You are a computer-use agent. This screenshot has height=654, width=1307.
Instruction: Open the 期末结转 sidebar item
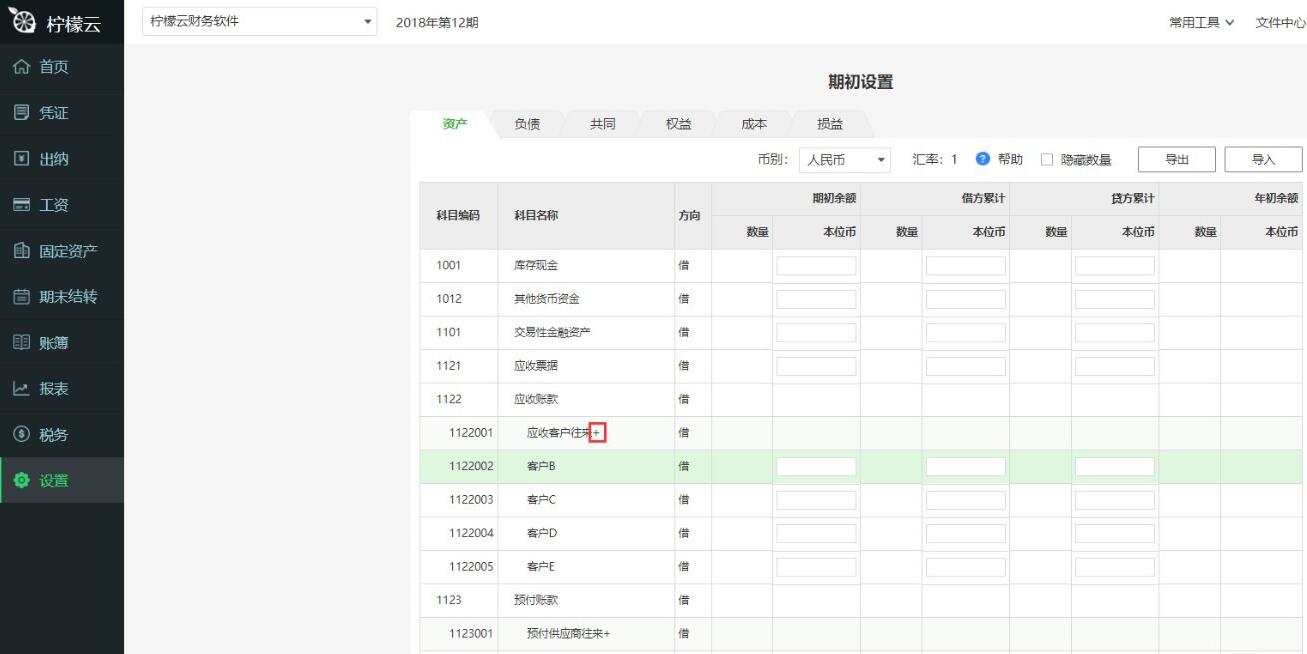[62, 297]
